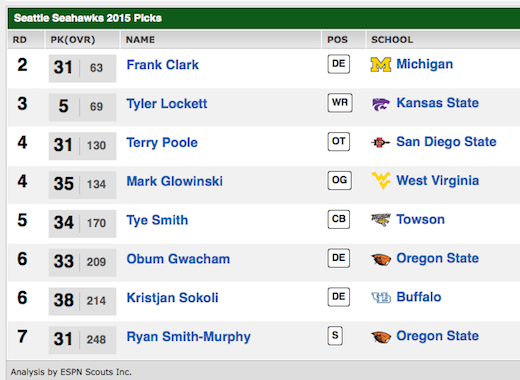Image resolution: width=520 pixels, height=380 pixels.
Task: Select the Terry Poole name link
Action: (162, 143)
